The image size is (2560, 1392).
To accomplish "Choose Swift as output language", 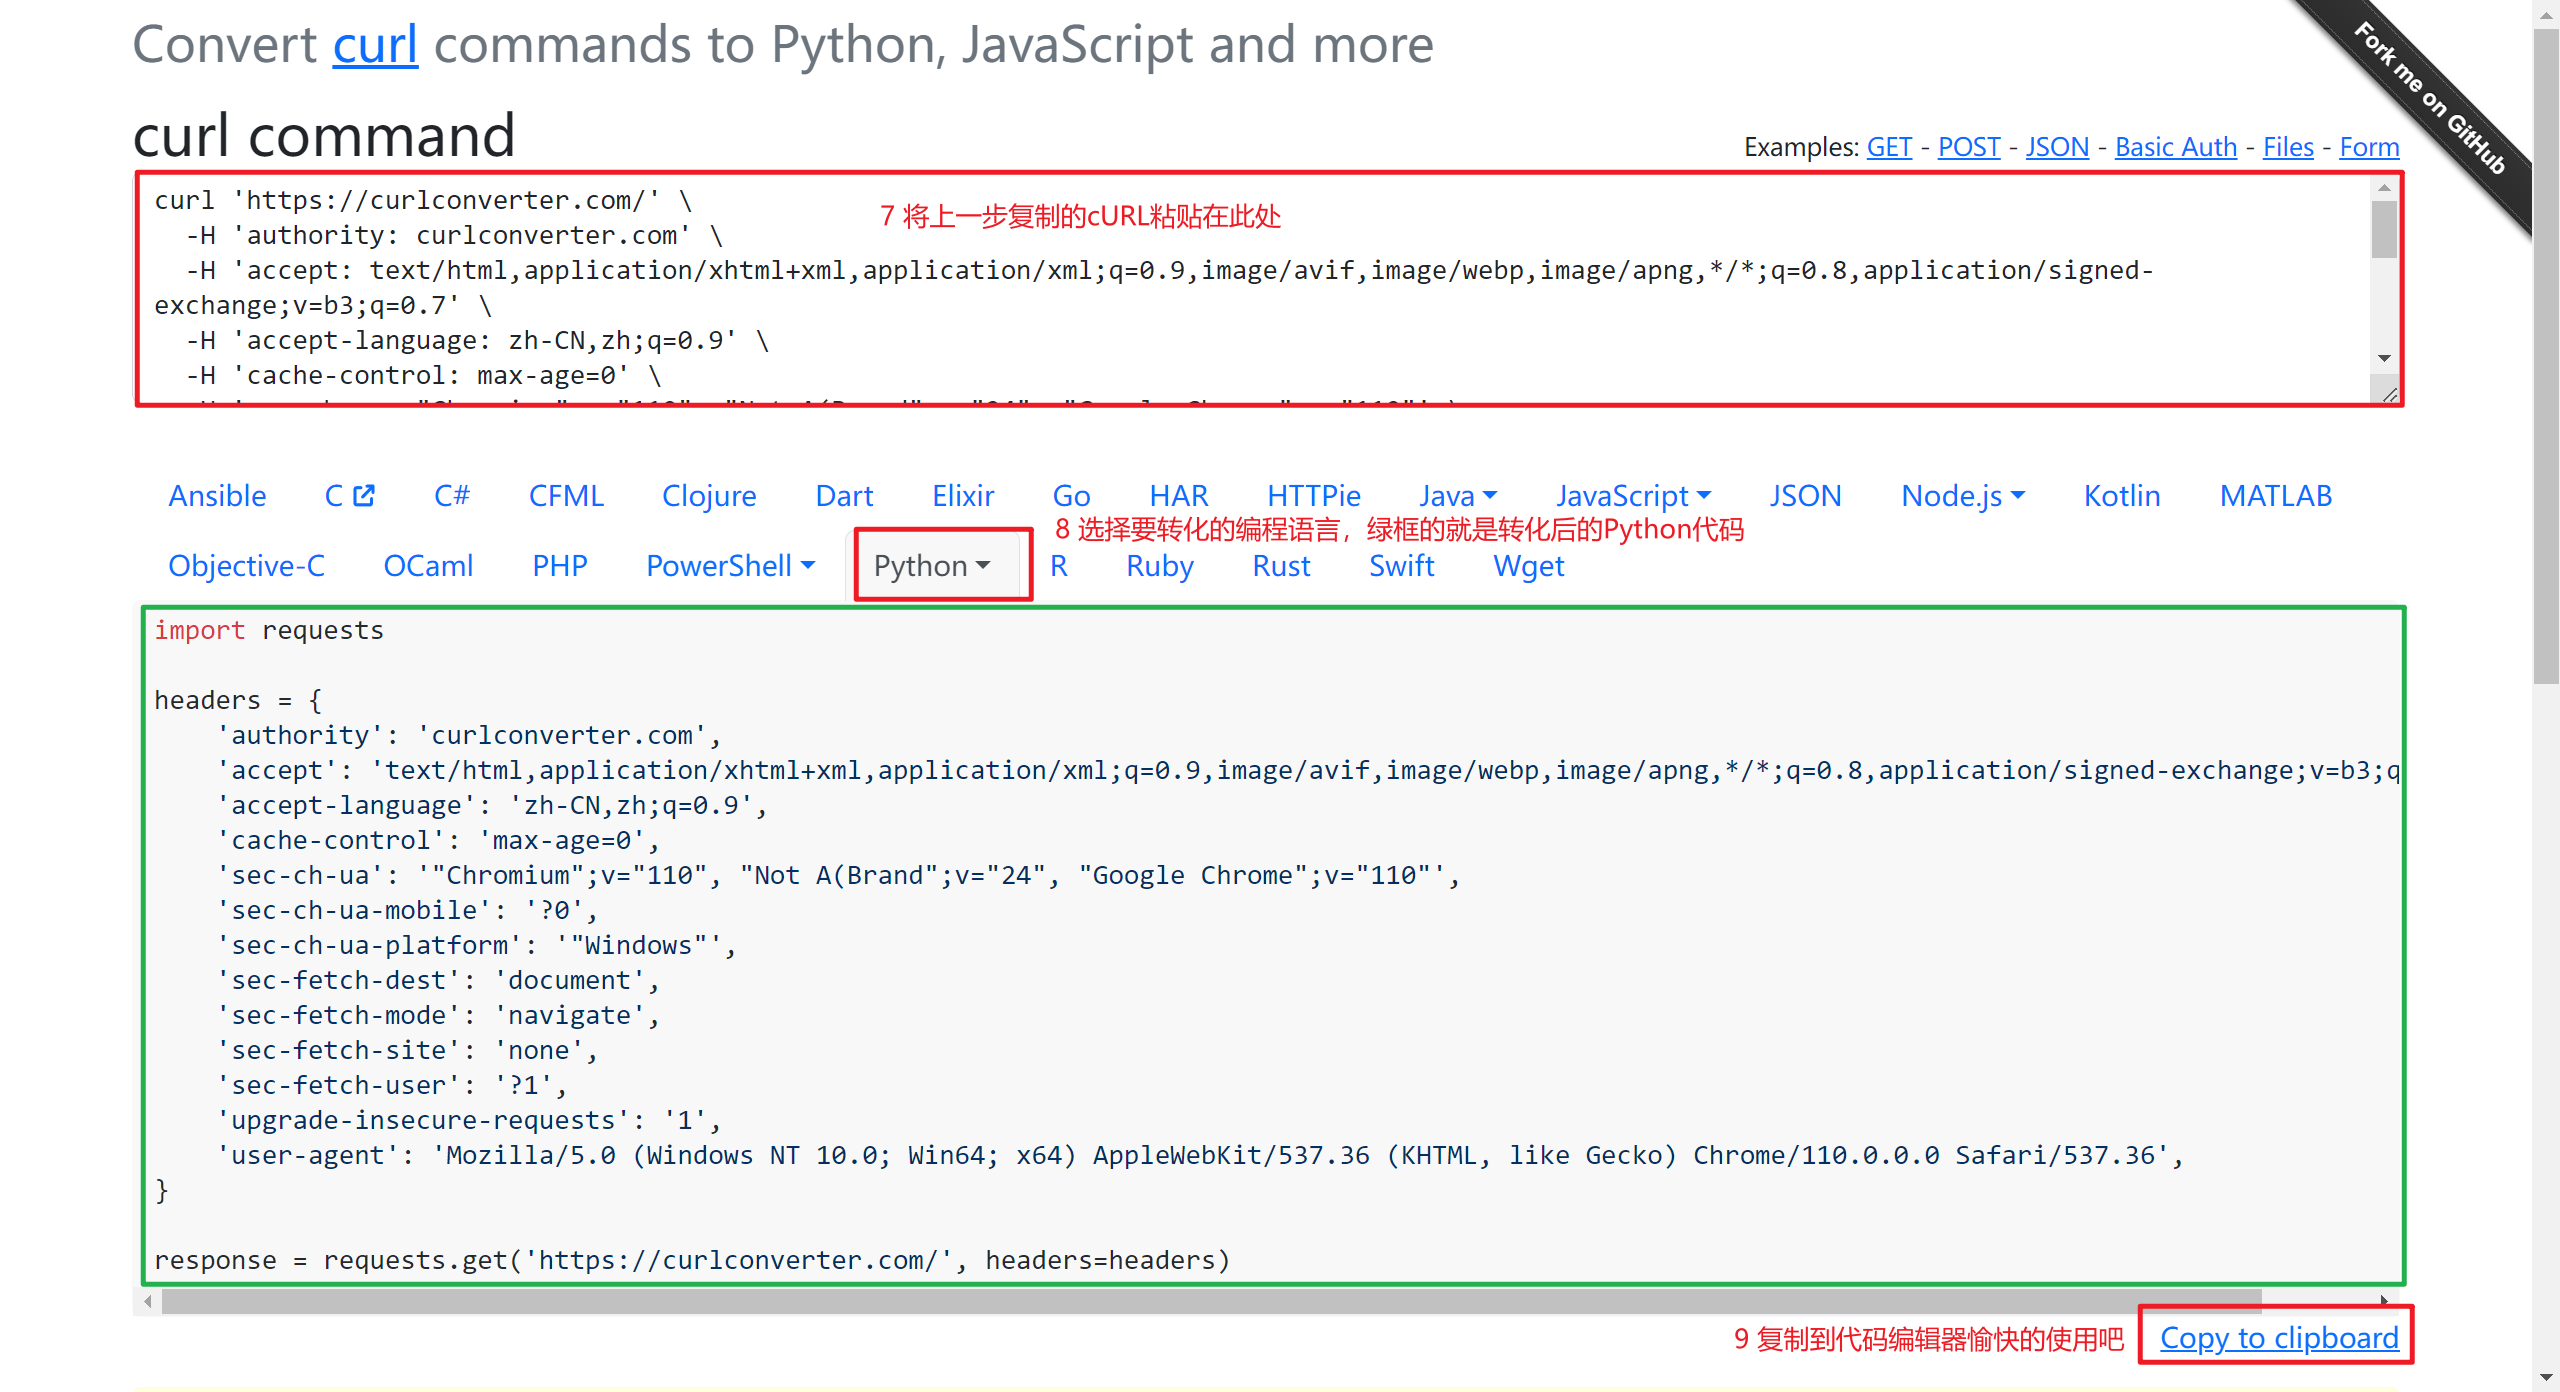I will (1401, 566).
